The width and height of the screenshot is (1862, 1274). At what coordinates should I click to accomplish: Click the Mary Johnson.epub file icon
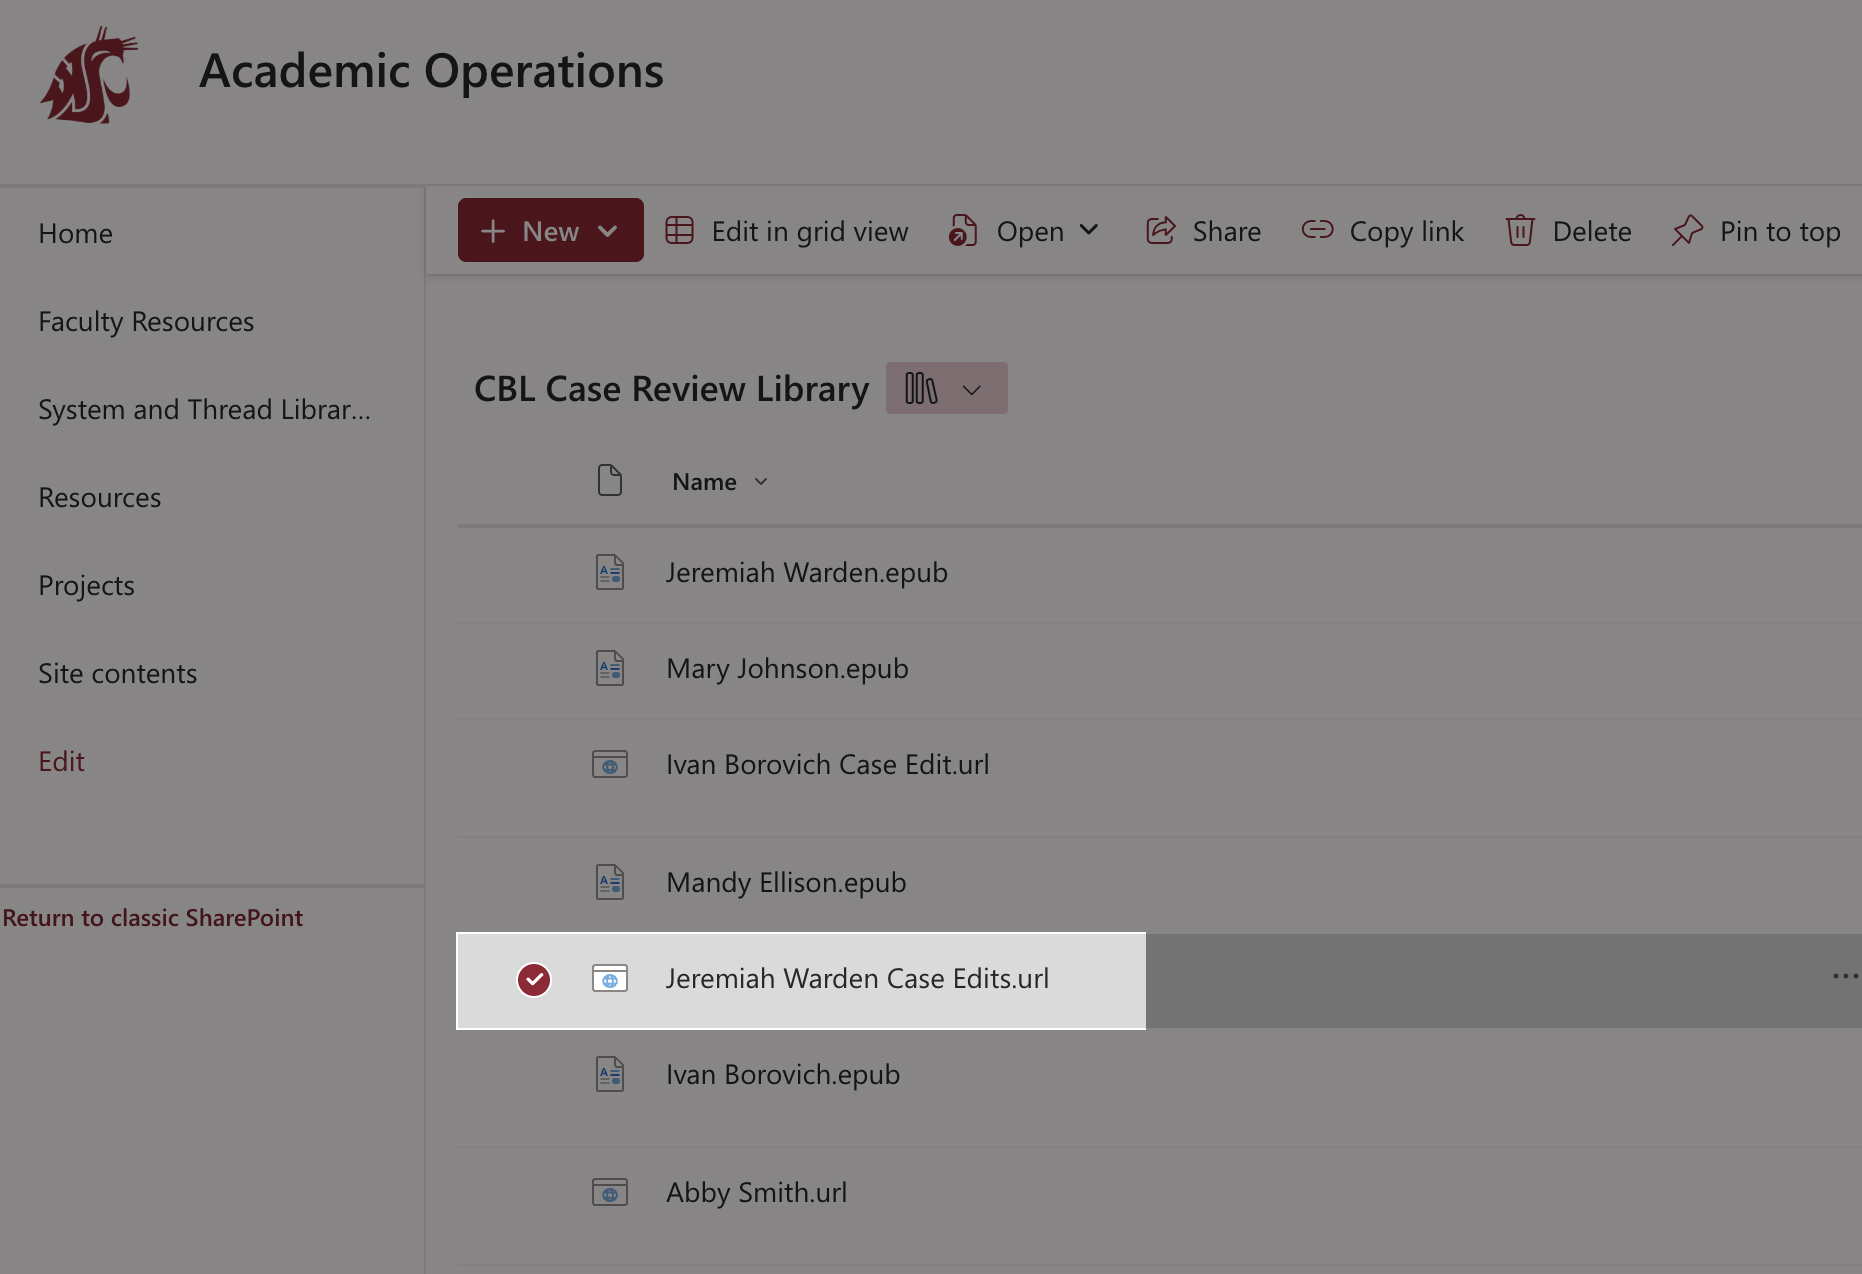(x=609, y=668)
